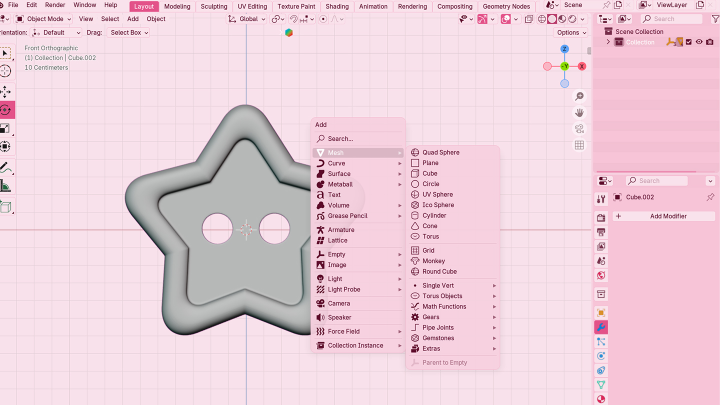
Task: Open the Tool properties tab icon
Action: 601,199
